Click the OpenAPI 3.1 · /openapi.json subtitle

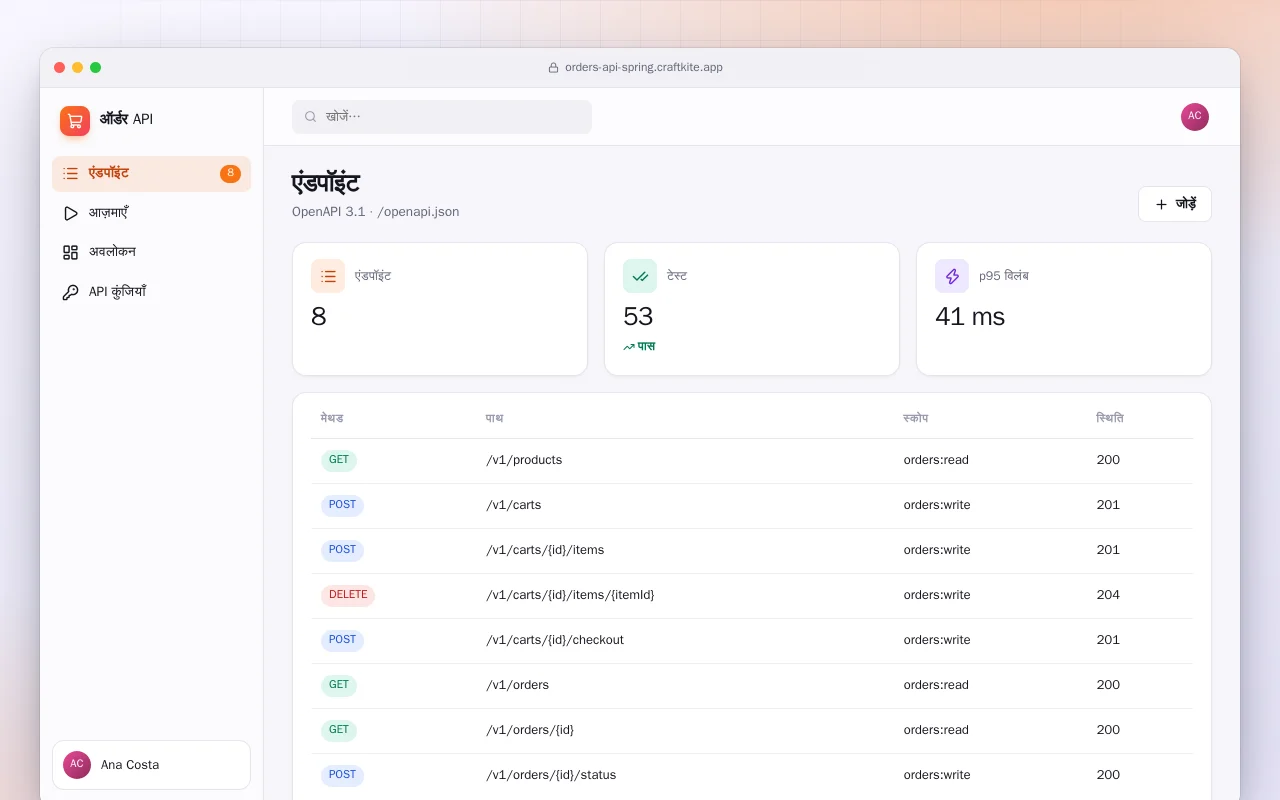coord(376,212)
